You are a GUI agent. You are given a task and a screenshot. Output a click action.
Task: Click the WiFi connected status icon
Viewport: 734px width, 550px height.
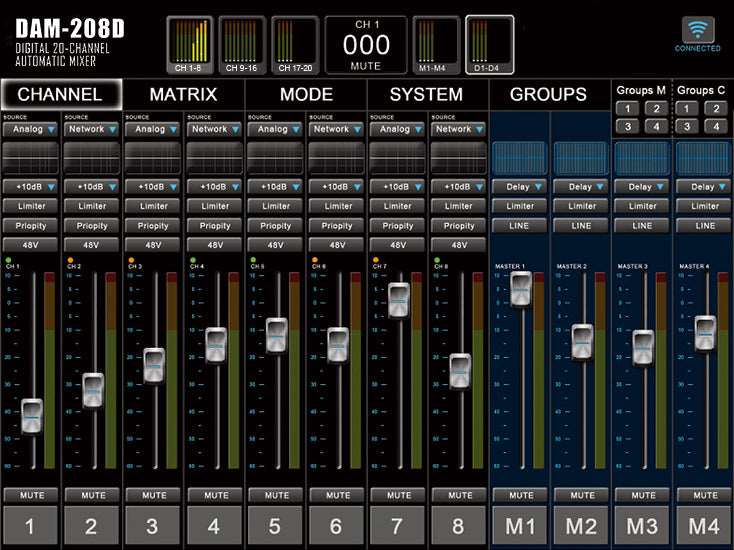(697, 30)
